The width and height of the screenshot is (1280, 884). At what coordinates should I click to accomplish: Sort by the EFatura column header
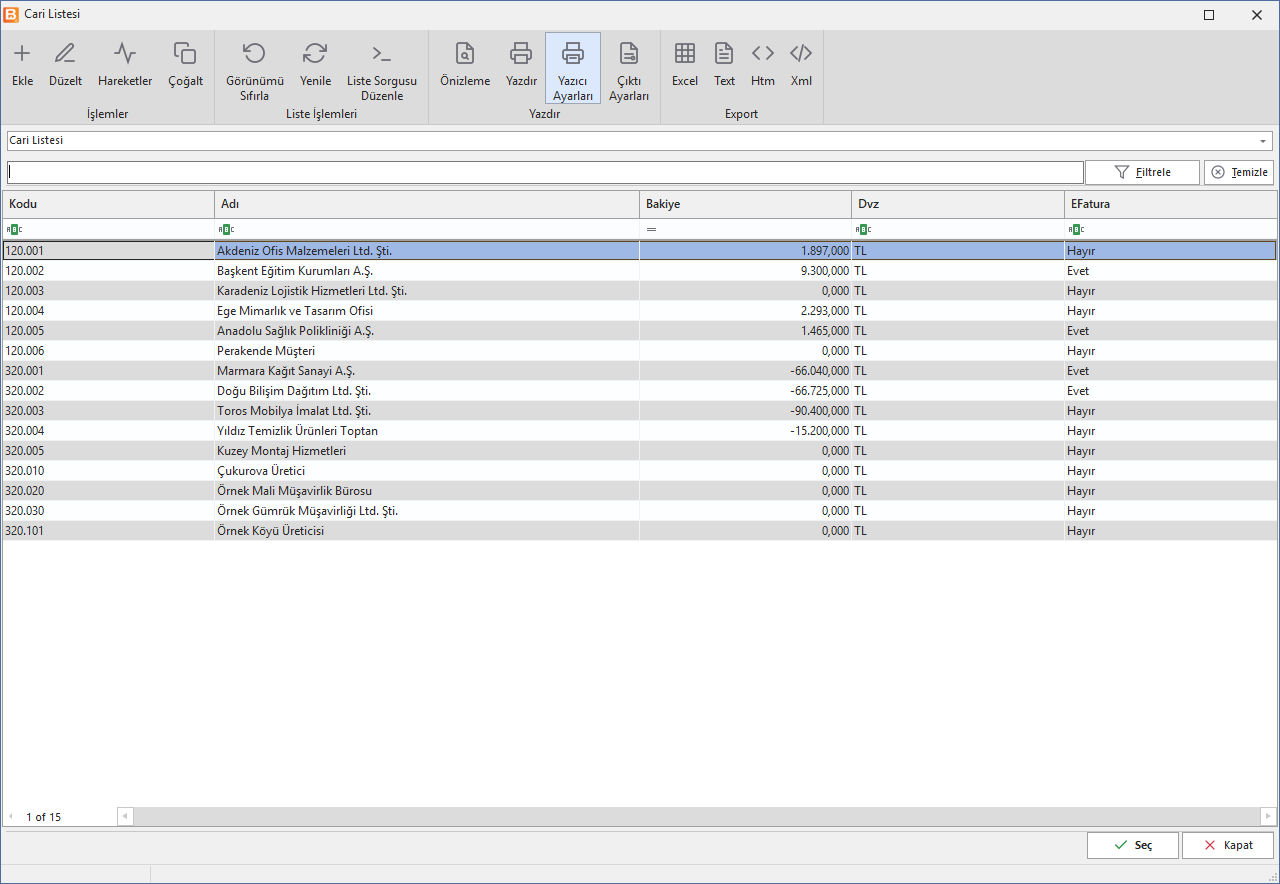(x=1170, y=204)
